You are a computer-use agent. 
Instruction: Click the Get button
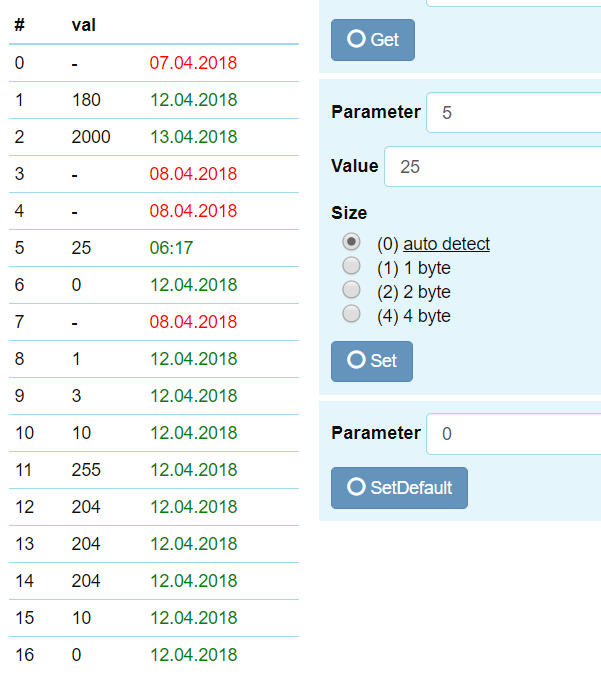(372, 40)
